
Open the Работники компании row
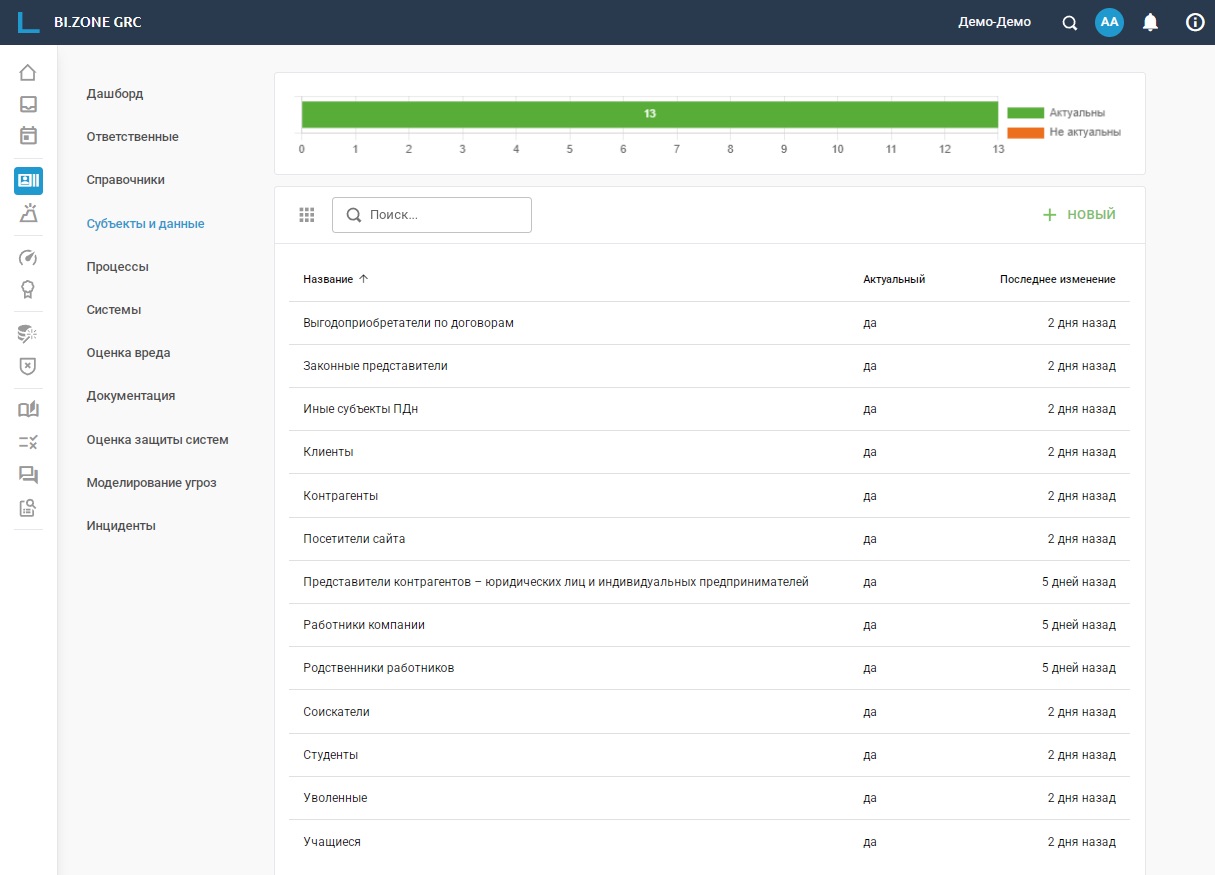pos(364,625)
